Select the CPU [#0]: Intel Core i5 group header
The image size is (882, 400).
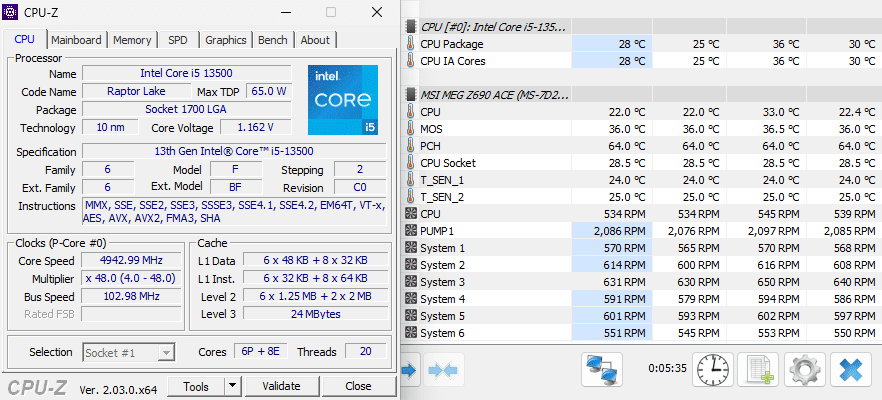(493, 26)
